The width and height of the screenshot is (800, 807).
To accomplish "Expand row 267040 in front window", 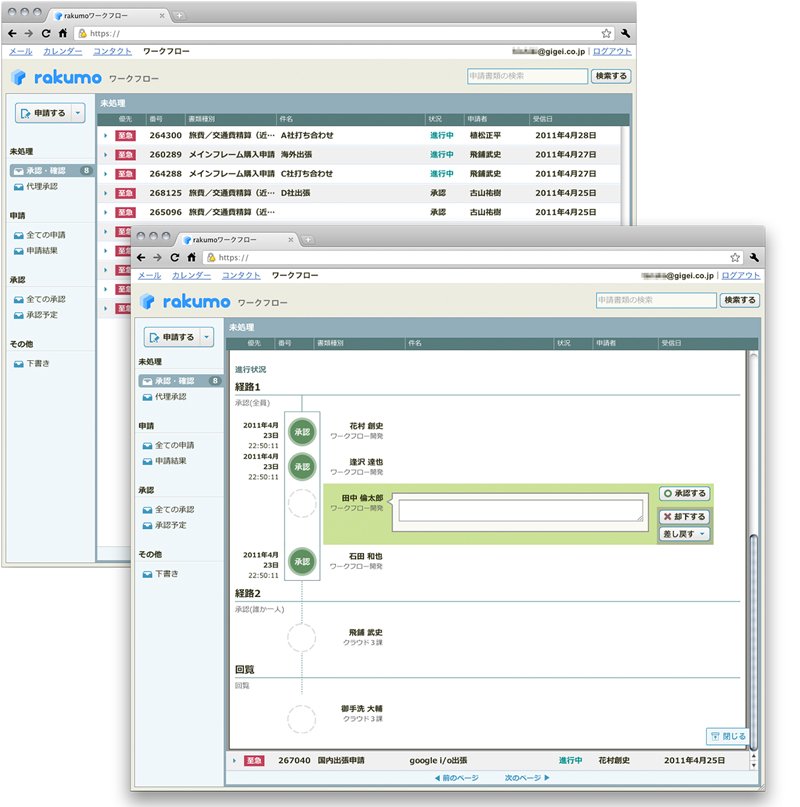I will [x=234, y=761].
